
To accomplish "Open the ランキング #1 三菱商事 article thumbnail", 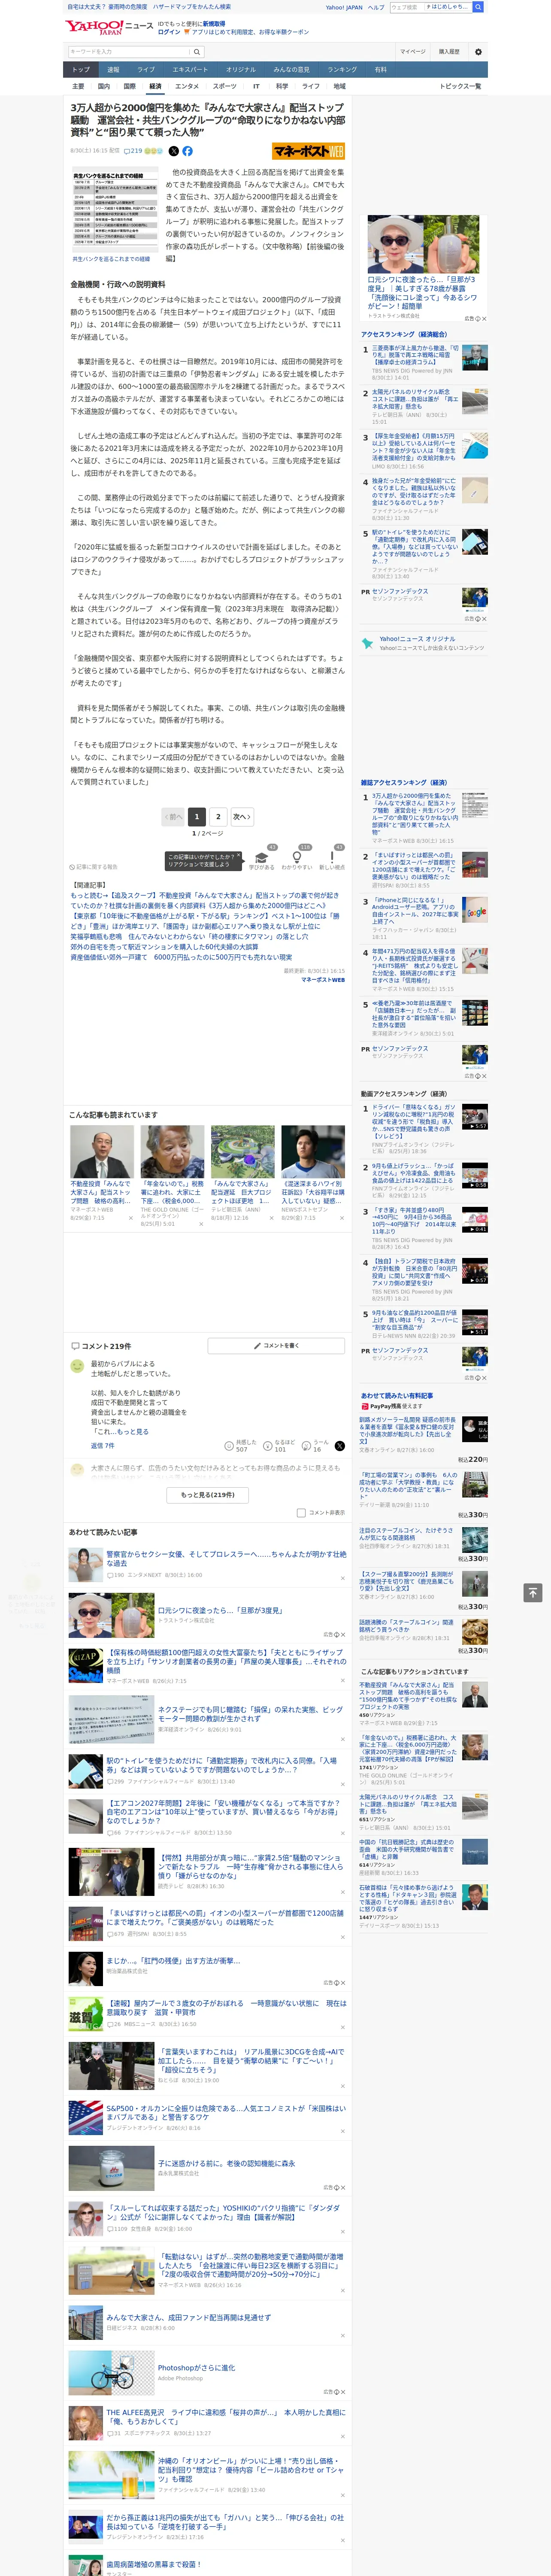I will (475, 358).
